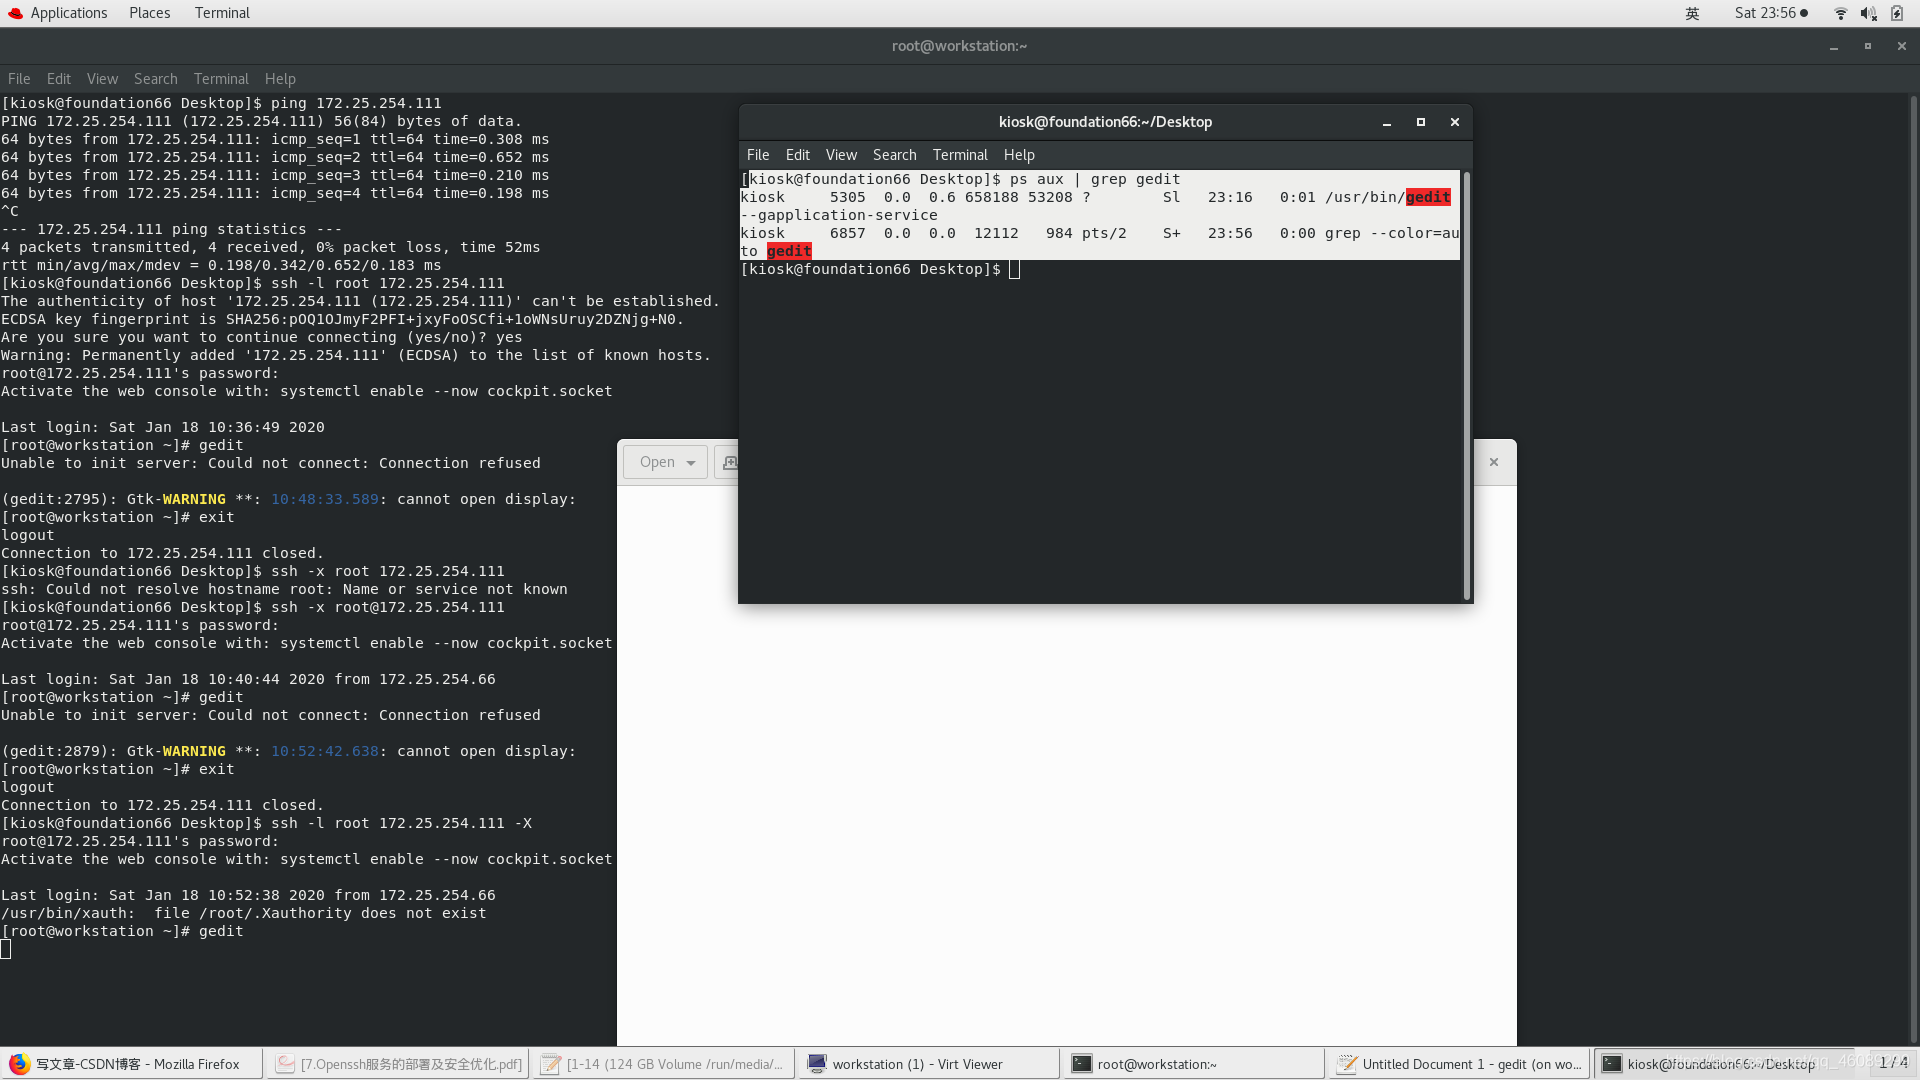
Task: Expand gedit Open recent files arrow
Action: point(691,462)
